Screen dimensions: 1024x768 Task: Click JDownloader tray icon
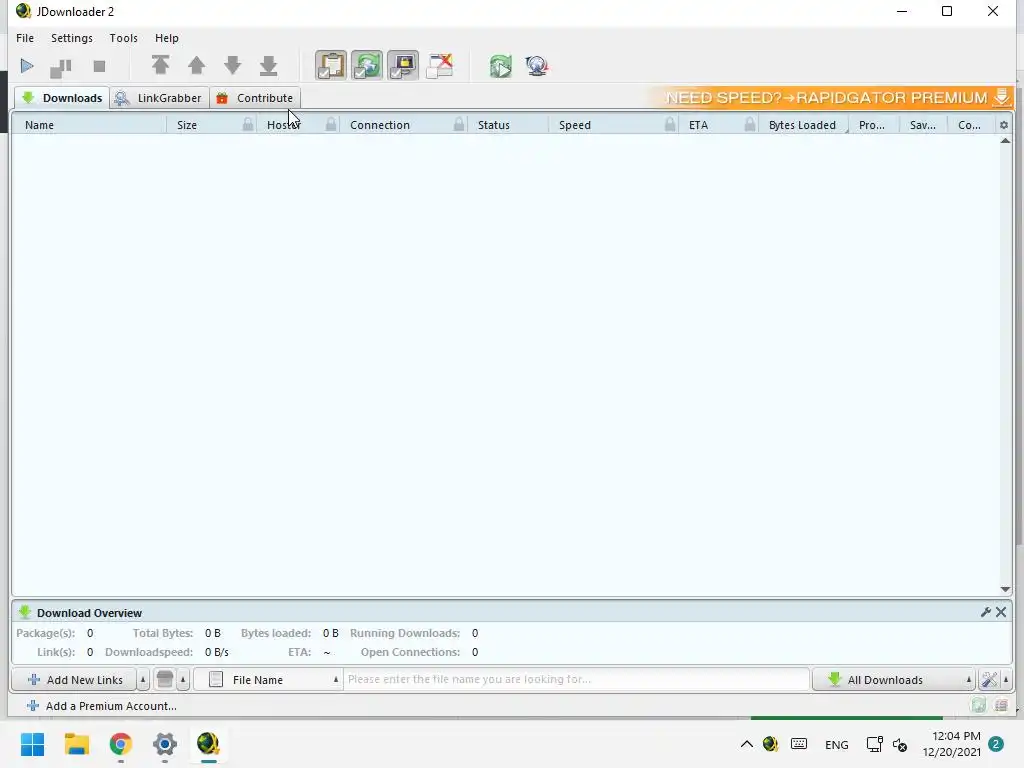tap(771, 744)
